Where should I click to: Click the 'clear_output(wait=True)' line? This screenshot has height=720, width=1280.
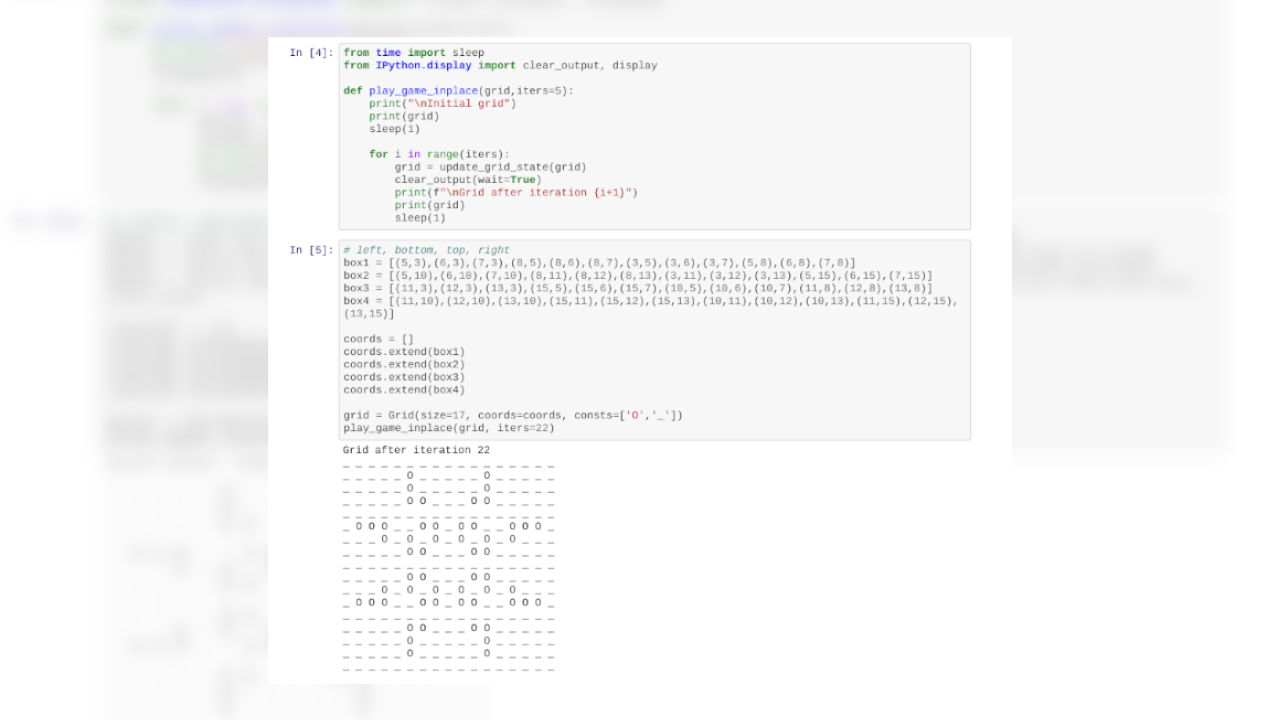pos(468,180)
